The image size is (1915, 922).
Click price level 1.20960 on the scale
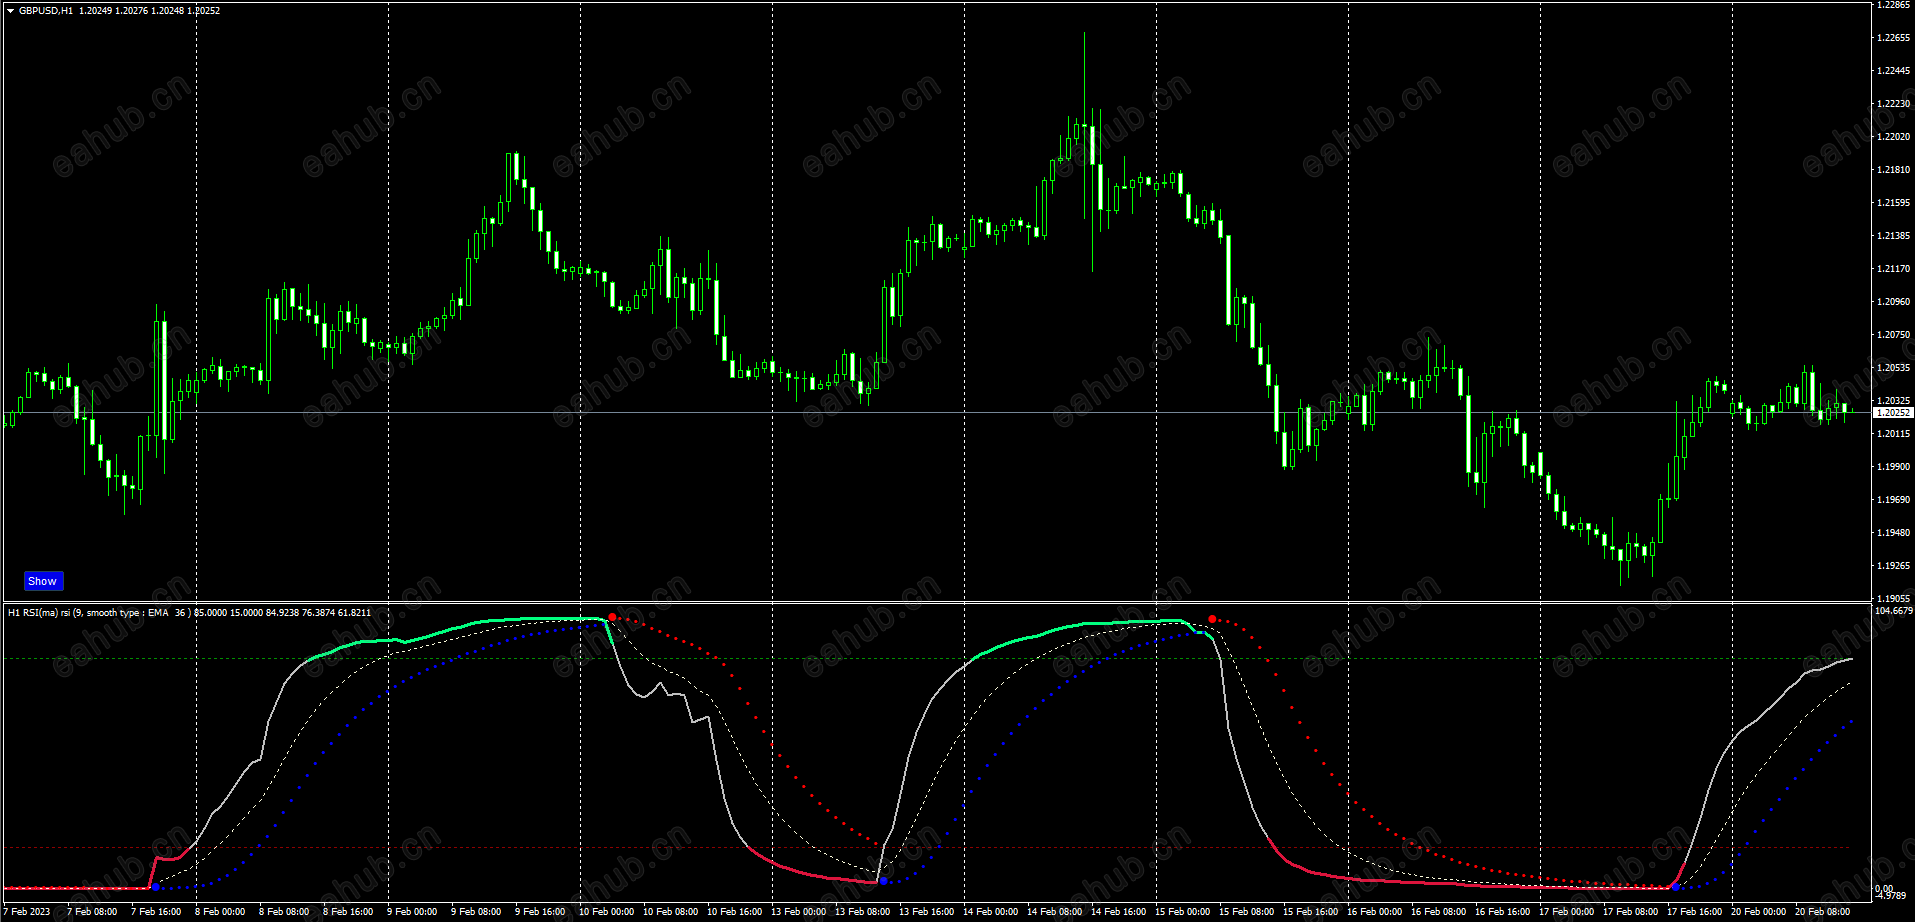tap(1894, 302)
